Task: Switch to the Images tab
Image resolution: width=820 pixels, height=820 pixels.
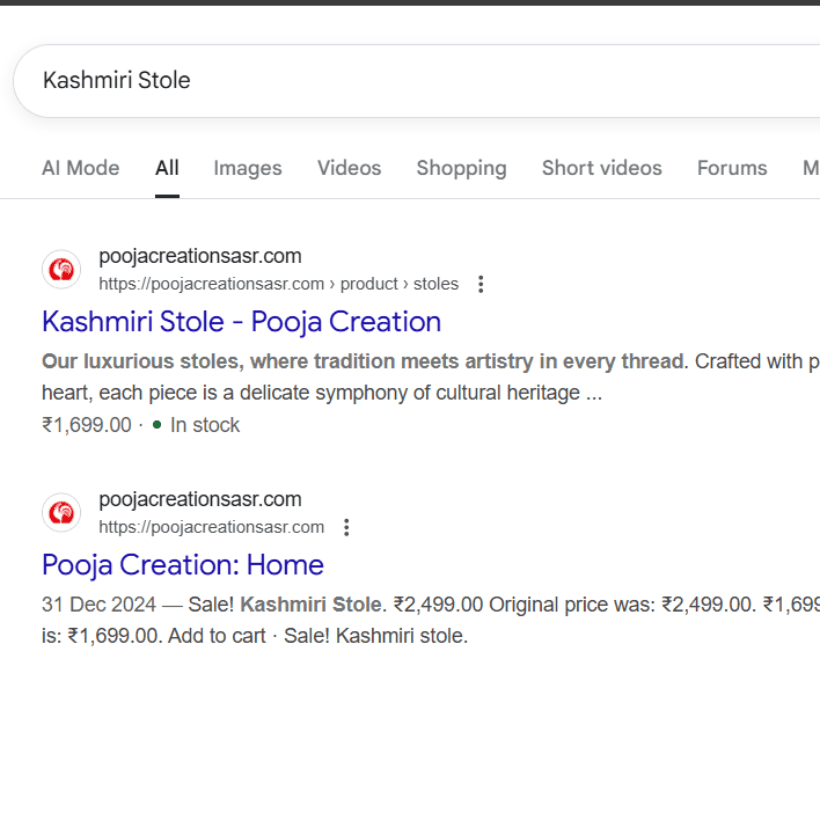Action: coord(247,168)
